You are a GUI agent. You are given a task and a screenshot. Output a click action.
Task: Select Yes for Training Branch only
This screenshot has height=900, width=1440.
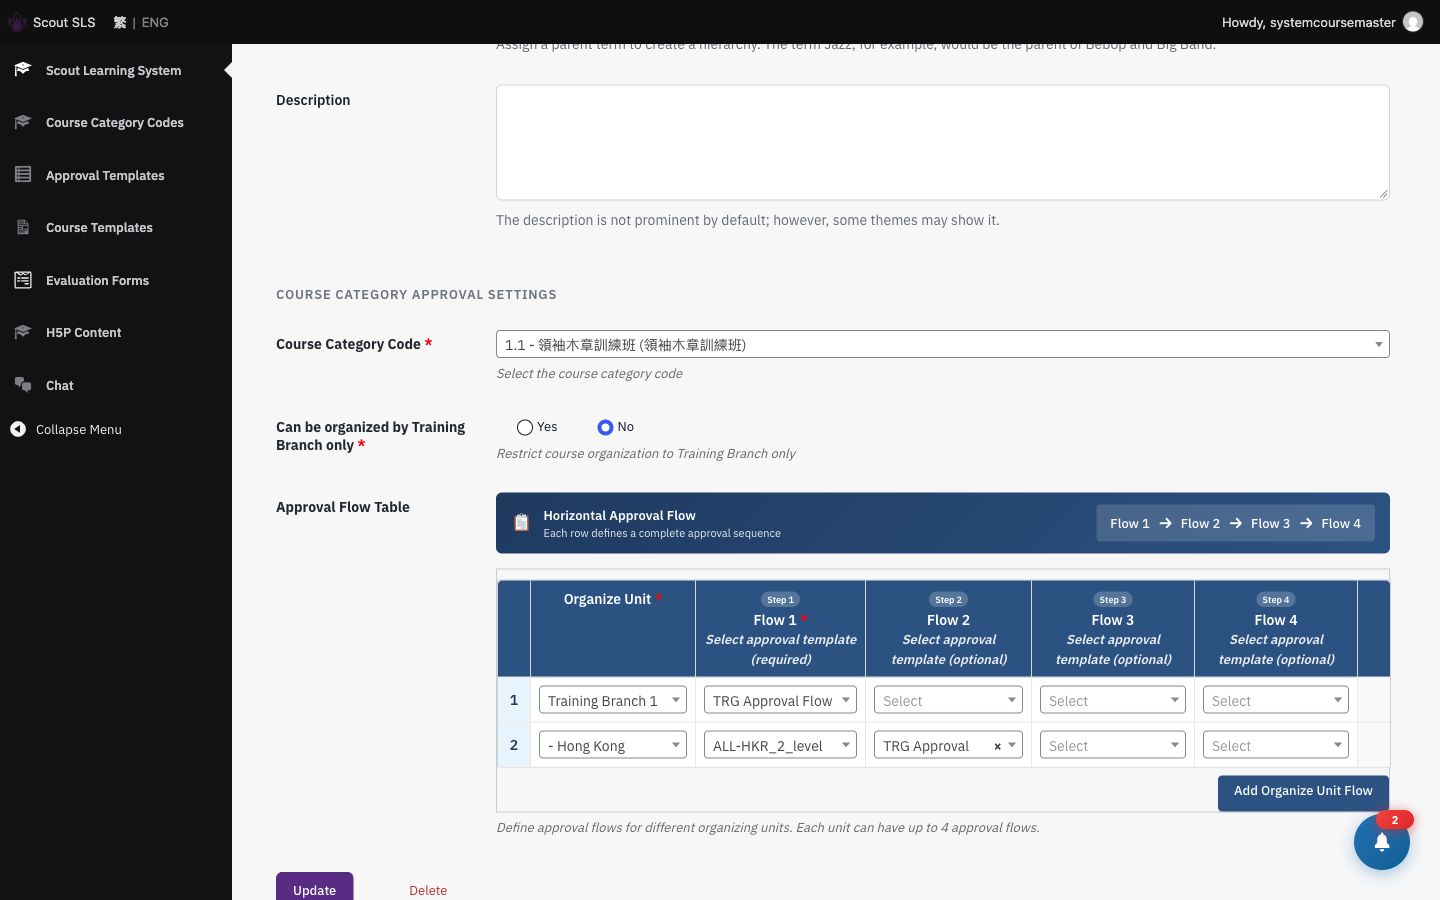pos(525,427)
